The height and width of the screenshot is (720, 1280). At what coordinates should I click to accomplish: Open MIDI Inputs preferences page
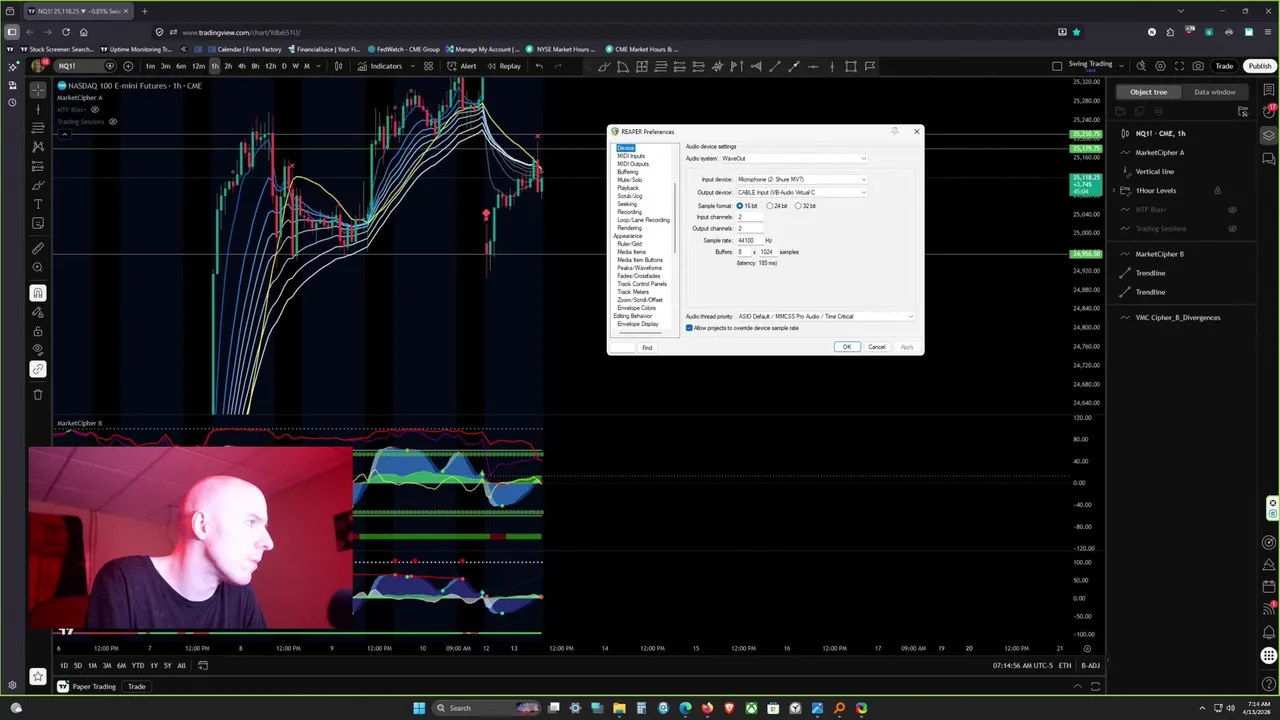631,156
